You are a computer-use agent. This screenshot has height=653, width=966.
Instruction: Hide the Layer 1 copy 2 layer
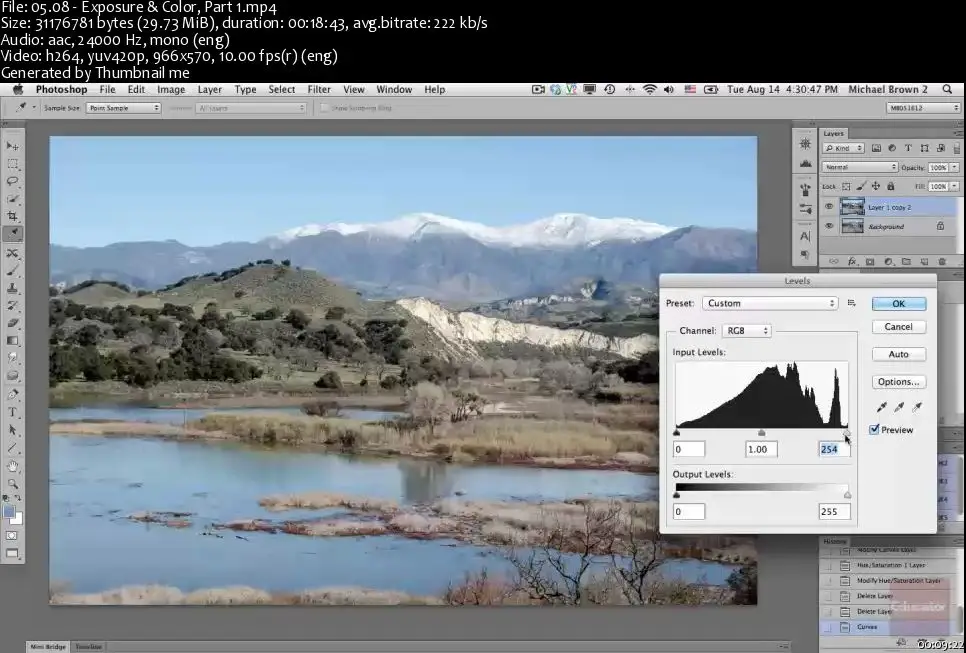pos(829,207)
